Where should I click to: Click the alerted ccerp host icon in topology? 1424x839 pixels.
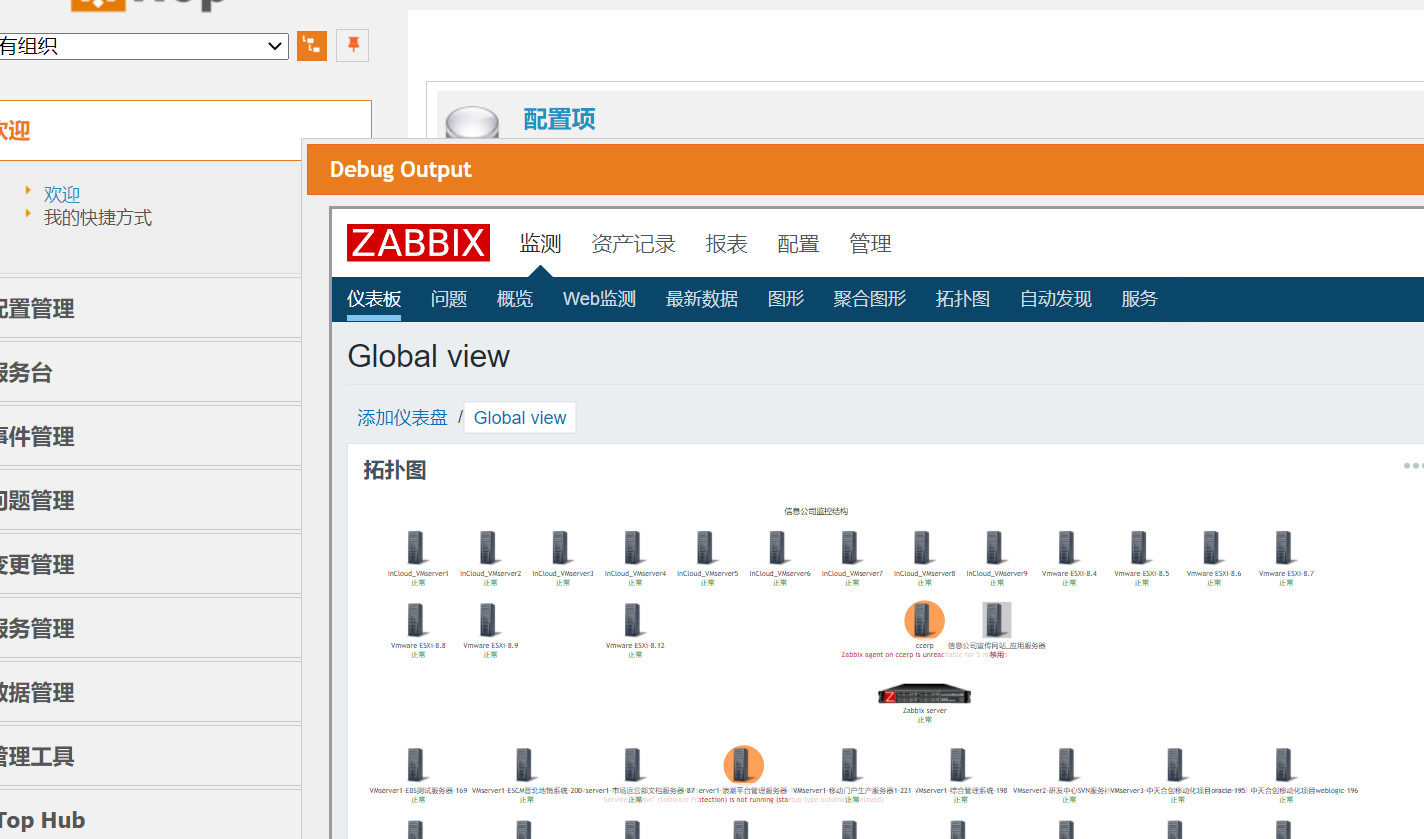tap(924, 620)
